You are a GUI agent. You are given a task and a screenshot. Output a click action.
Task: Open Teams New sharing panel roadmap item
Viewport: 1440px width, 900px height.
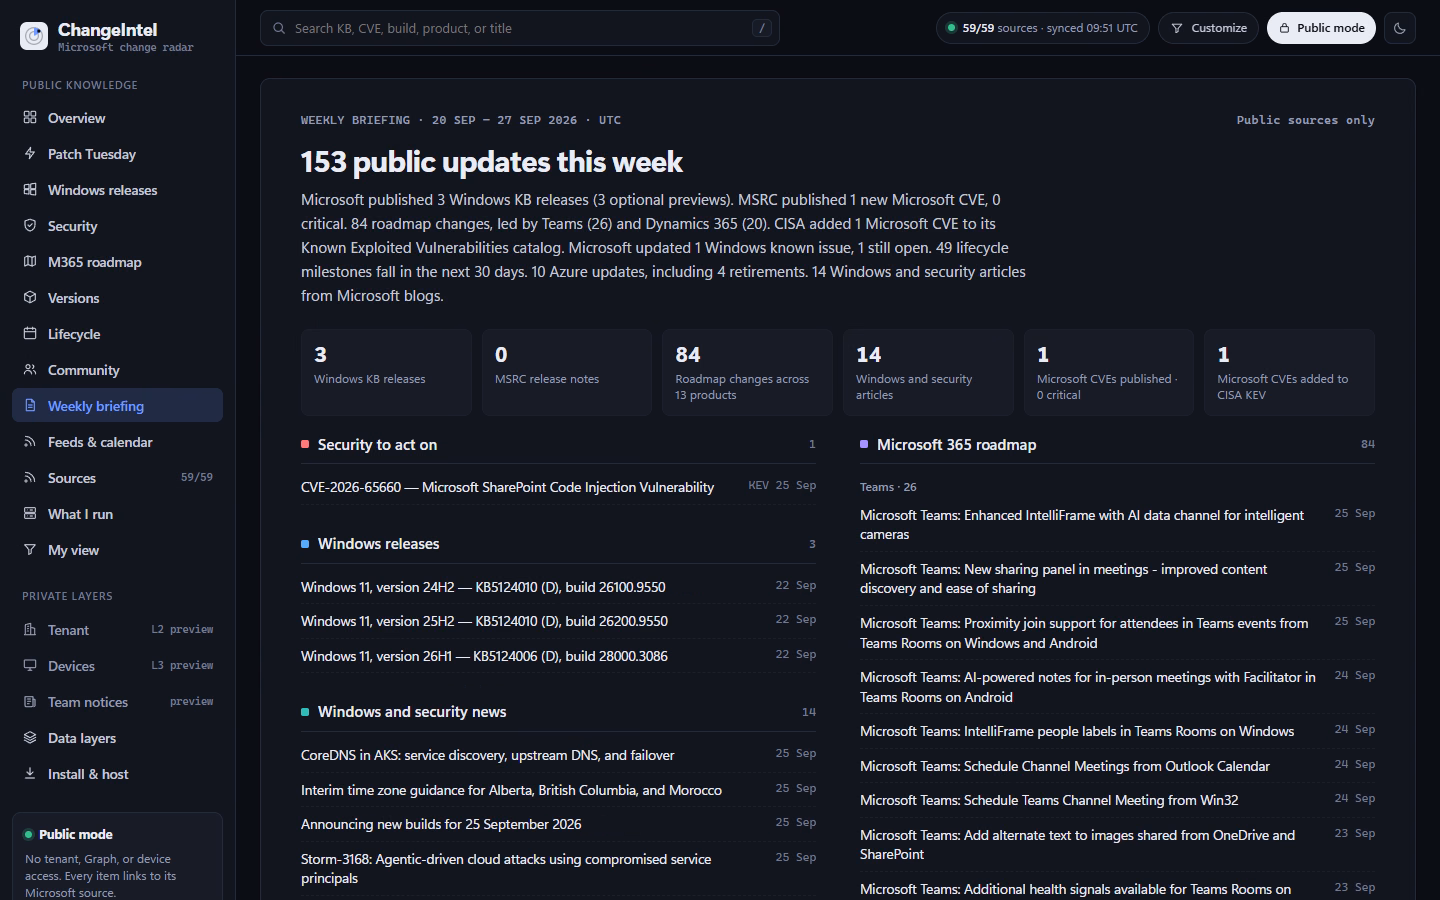[x=1117, y=579]
